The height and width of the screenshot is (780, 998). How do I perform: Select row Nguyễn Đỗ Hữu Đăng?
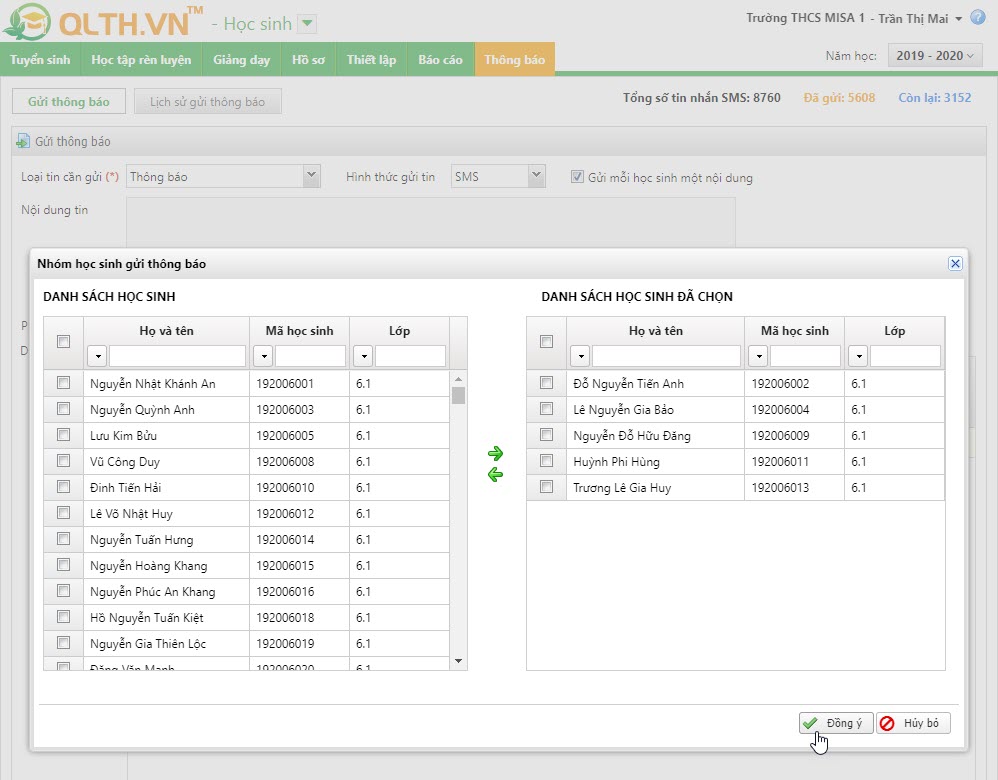tap(735, 436)
